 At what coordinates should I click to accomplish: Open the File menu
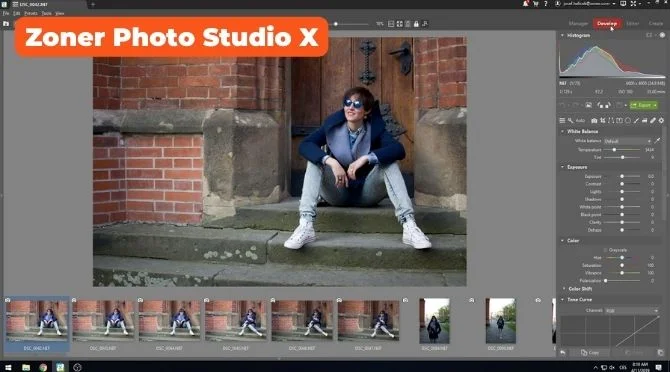6,13
